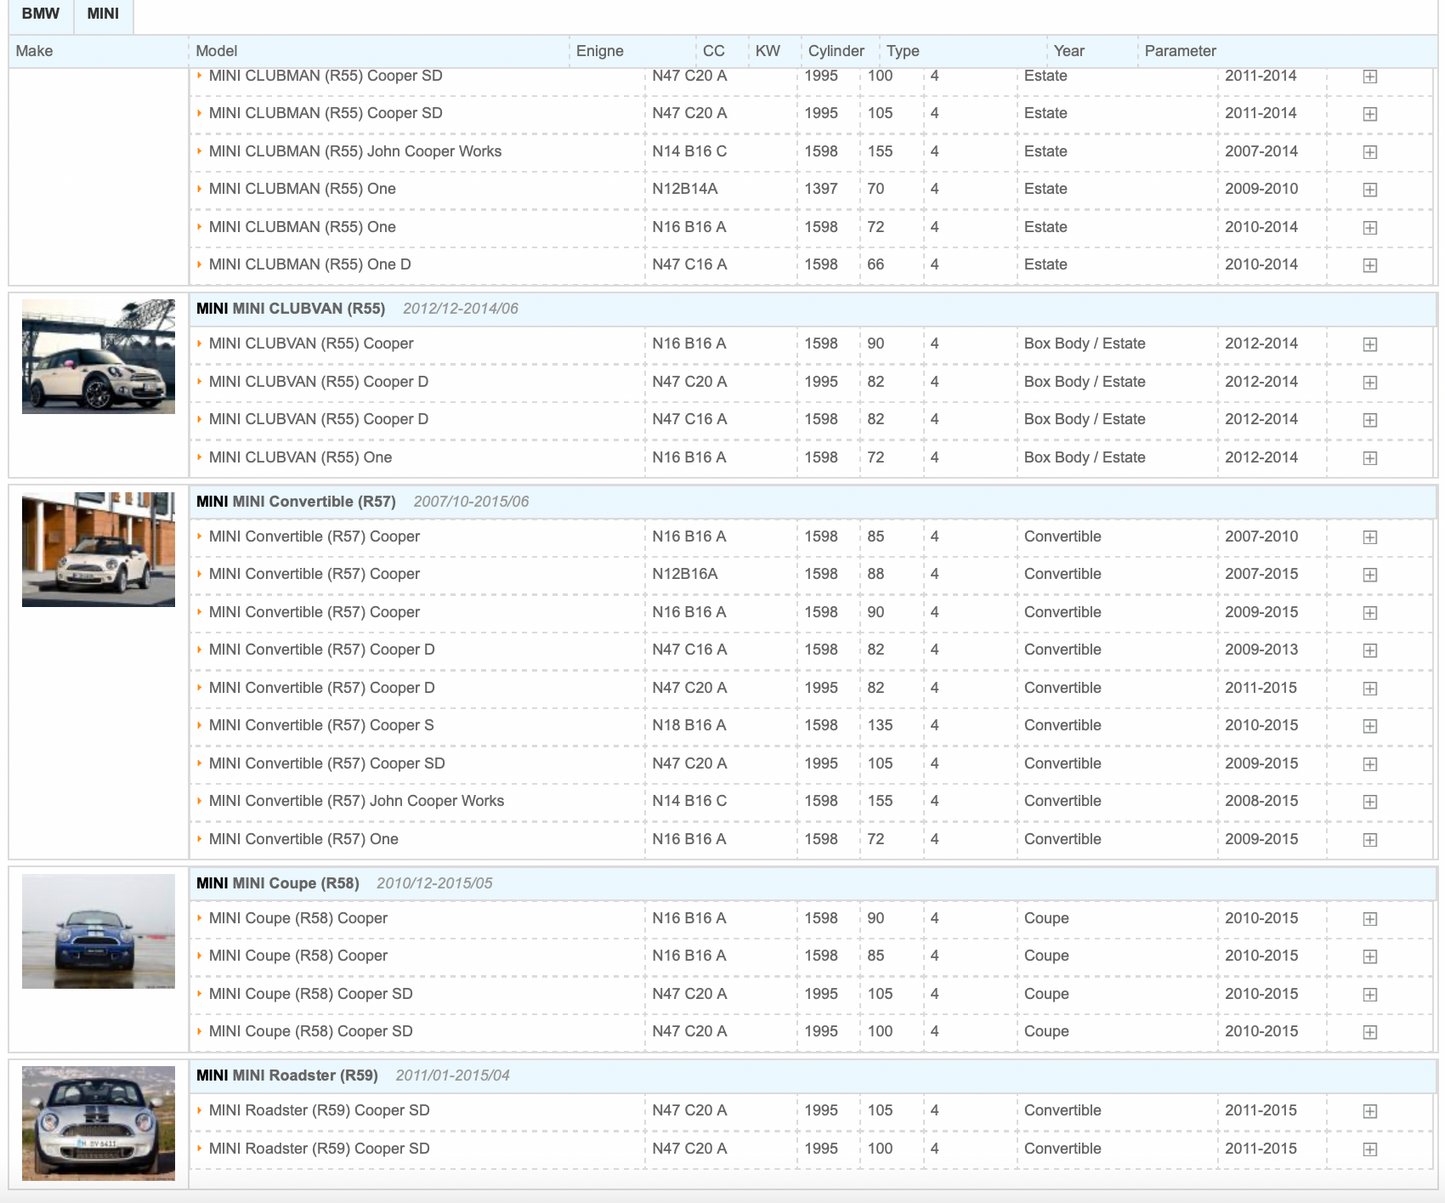Select engine code N12B14A cell
1445x1203 pixels.
tap(685, 188)
